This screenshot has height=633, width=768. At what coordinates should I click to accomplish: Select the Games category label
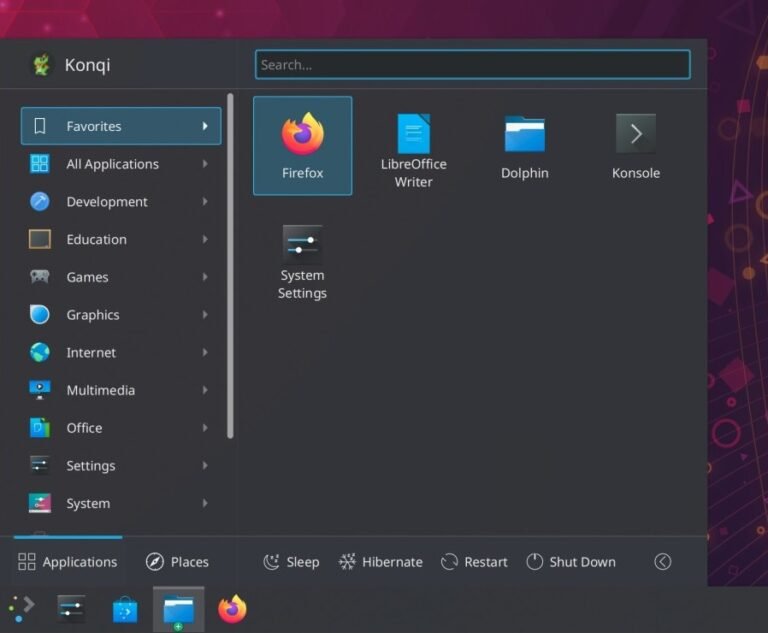(x=87, y=277)
